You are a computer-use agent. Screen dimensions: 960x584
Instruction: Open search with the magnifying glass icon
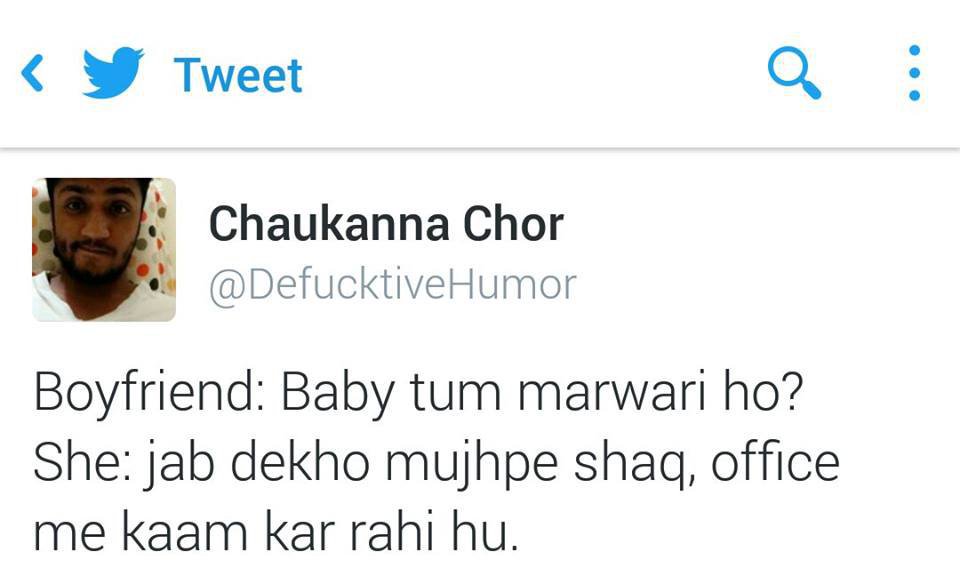794,73
